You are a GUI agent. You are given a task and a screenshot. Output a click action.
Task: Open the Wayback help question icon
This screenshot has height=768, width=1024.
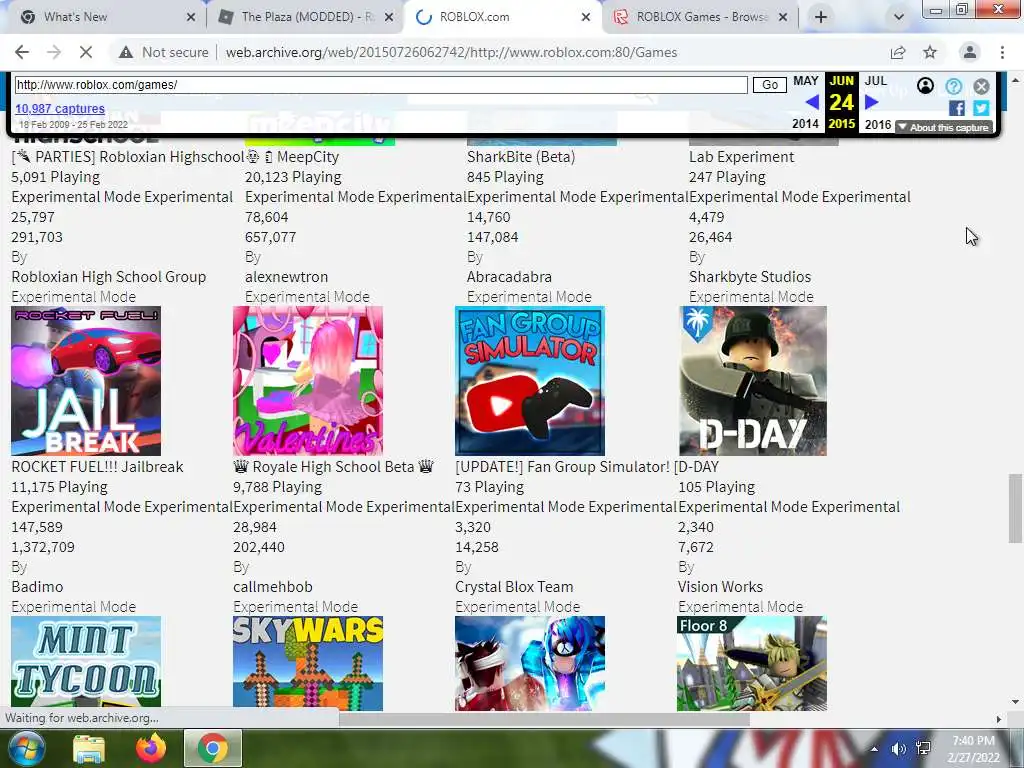(953, 86)
